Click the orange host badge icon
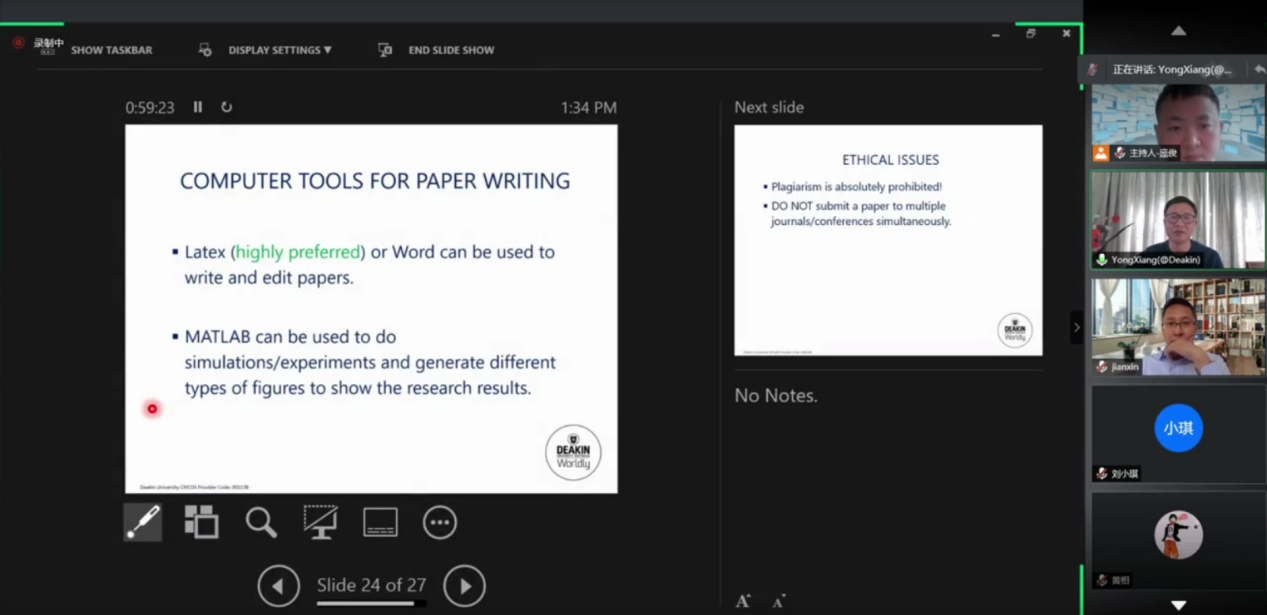Image resolution: width=1267 pixels, height=615 pixels. [1101, 153]
